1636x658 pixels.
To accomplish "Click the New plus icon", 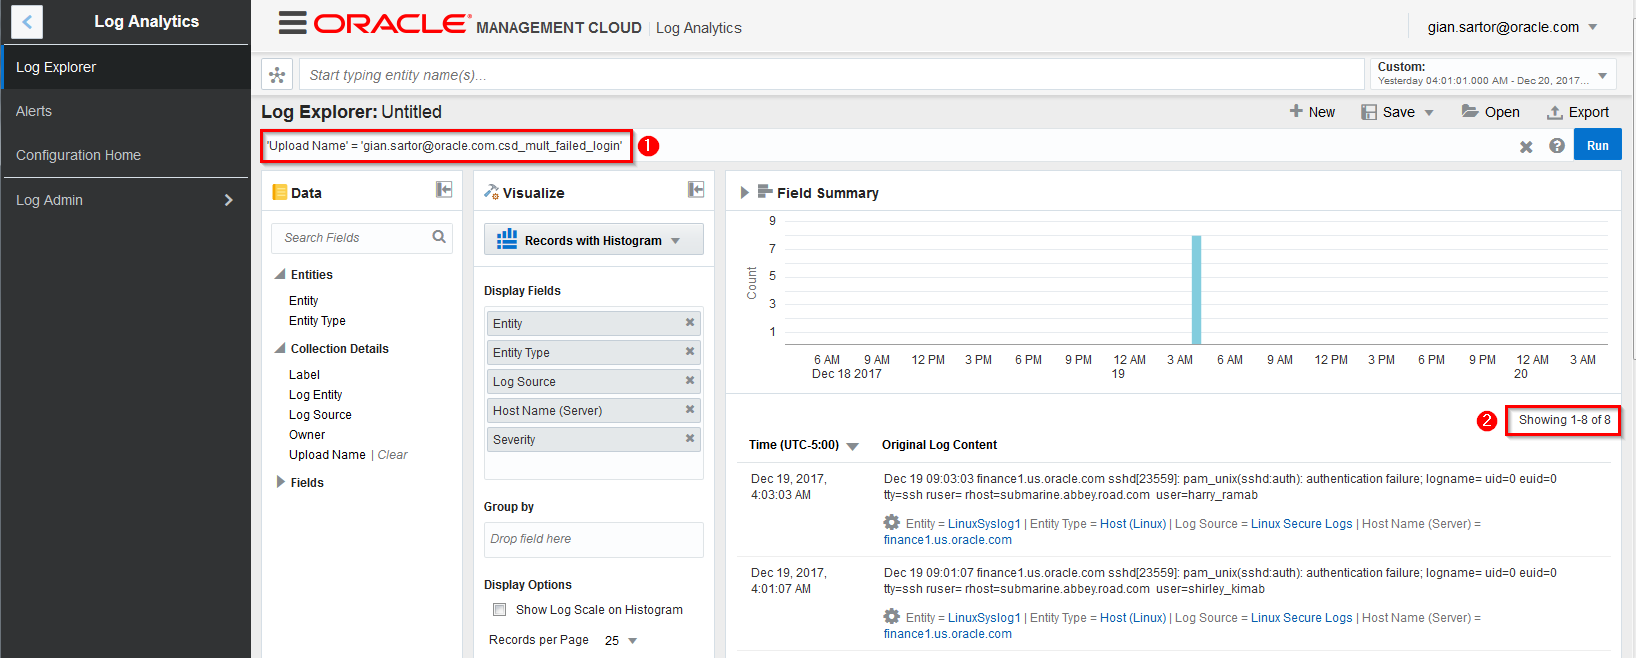I will pos(1296,111).
